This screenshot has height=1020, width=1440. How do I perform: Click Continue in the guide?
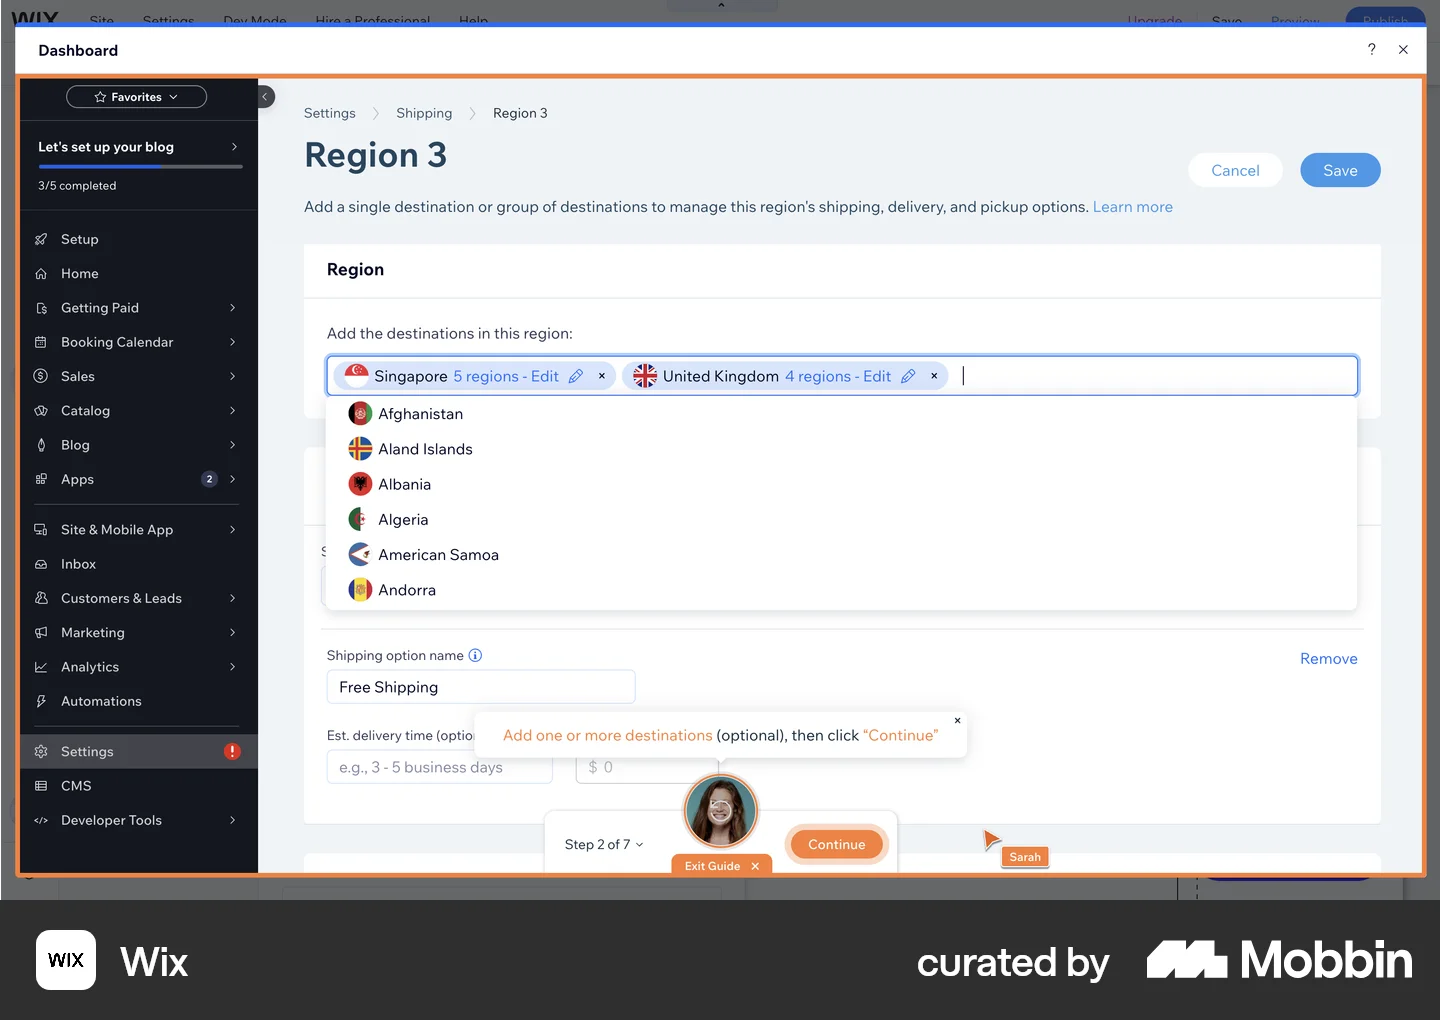pyautogui.click(x=836, y=845)
